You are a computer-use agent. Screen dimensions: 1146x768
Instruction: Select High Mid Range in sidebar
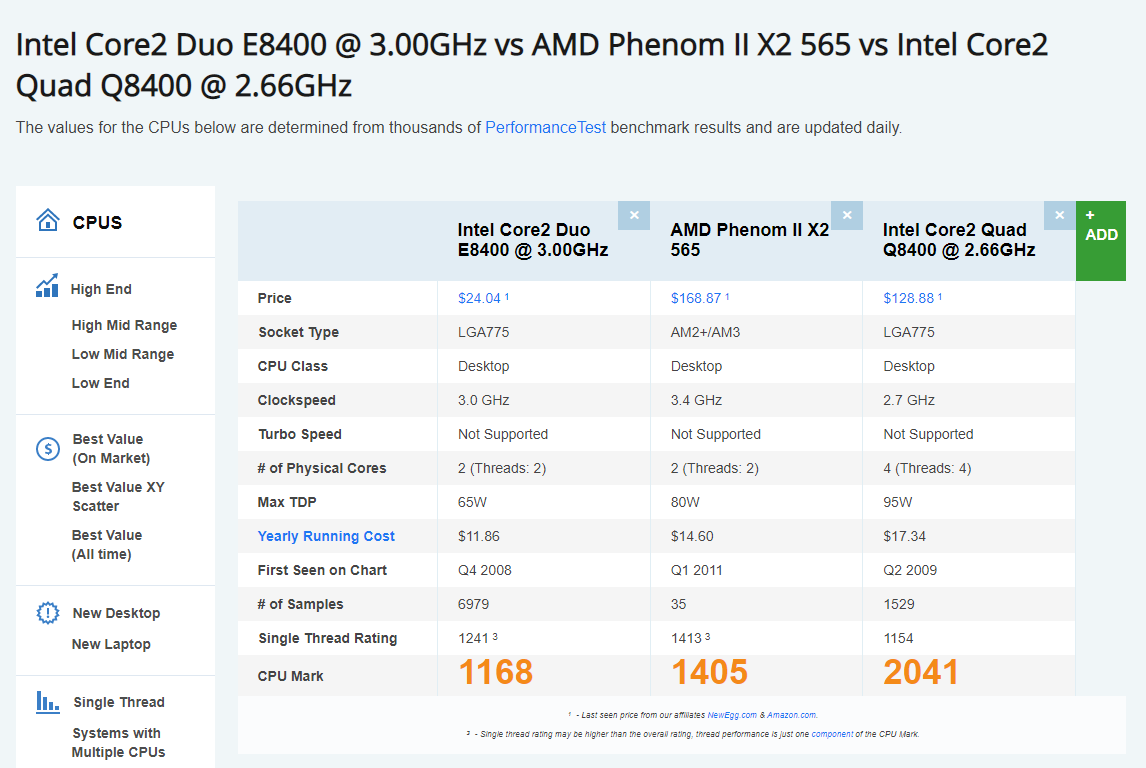click(x=124, y=325)
